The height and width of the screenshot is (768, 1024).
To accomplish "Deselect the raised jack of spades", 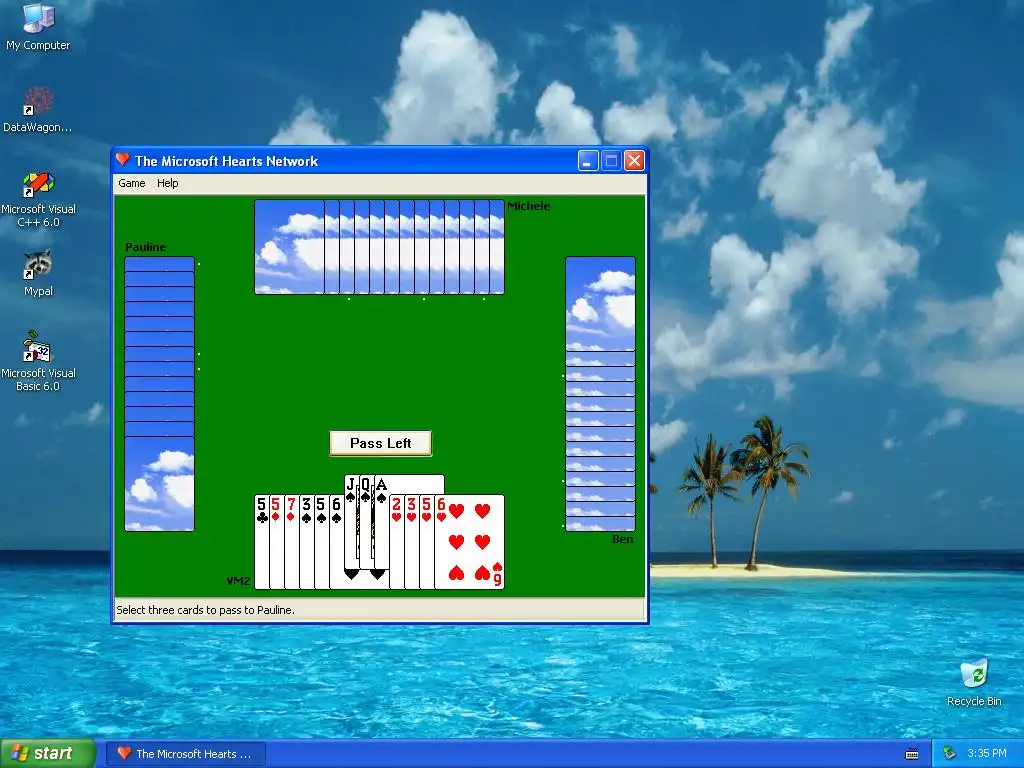I will (x=351, y=522).
